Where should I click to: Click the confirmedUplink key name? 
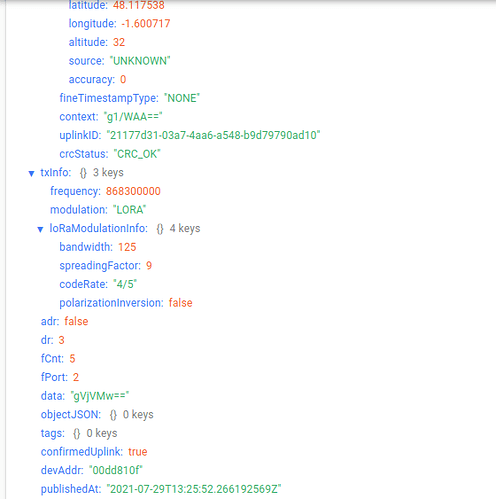pos(82,452)
